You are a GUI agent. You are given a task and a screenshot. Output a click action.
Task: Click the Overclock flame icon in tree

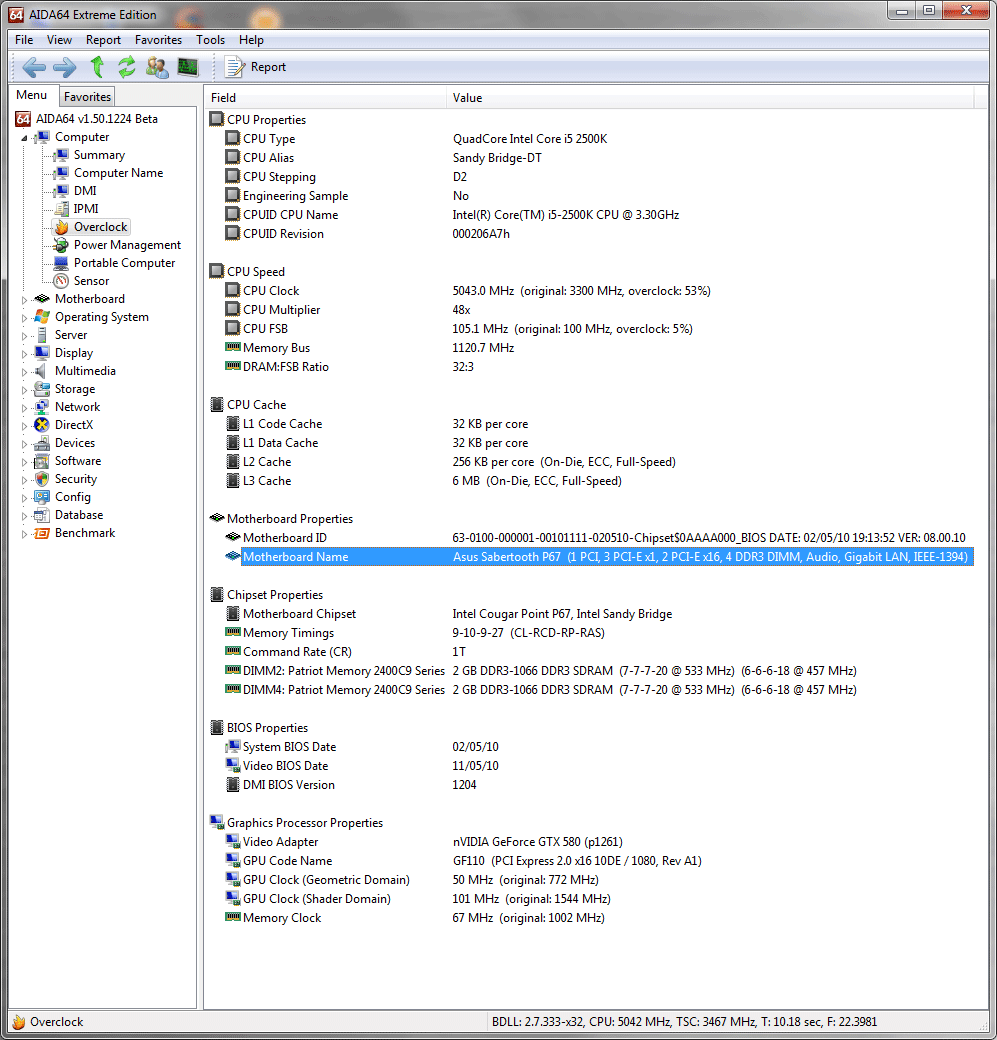click(x=62, y=227)
